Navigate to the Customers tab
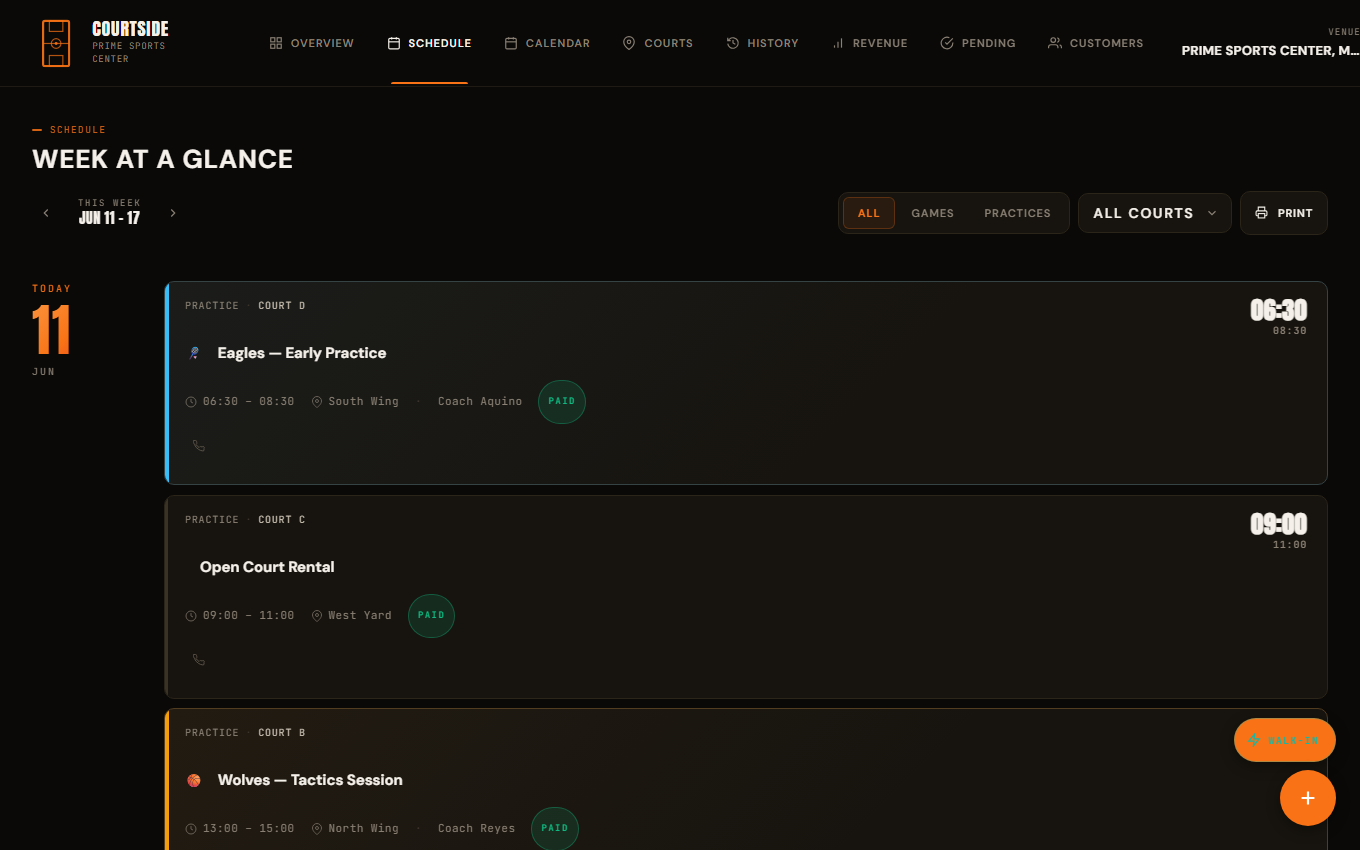The height and width of the screenshot is (850, 1360). (1096, 43)
